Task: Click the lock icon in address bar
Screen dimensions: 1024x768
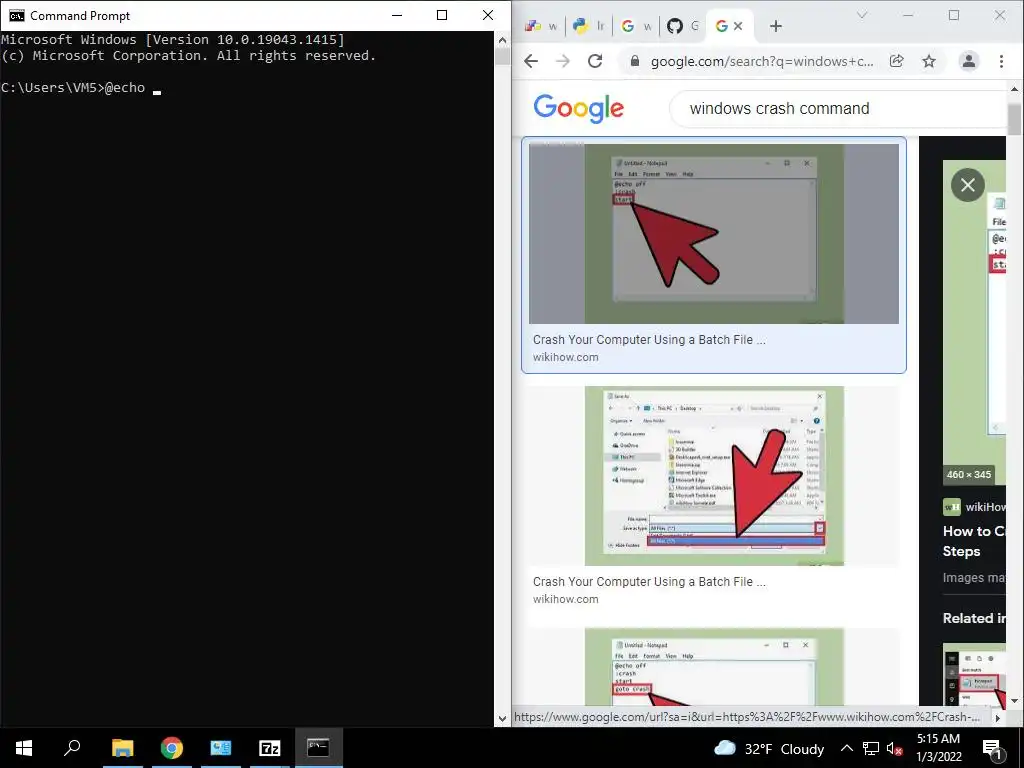Action: [633, 61]
